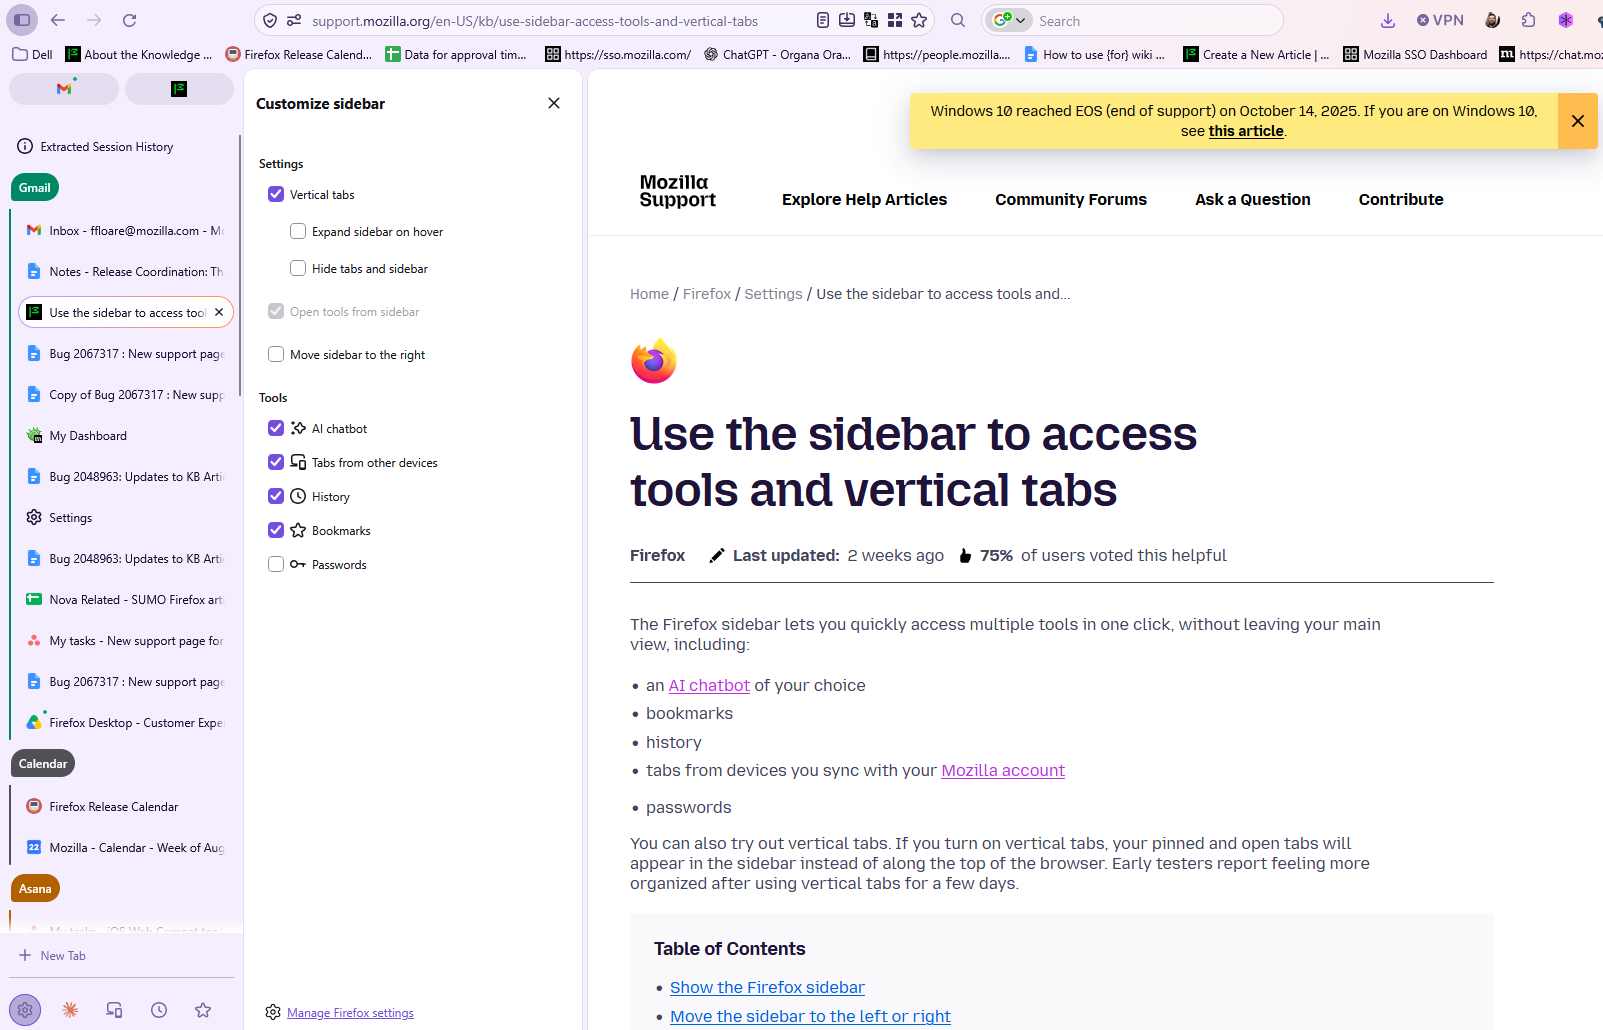Screen dimensions: 1603x1030
Task: Click 'this article' link in yellow banner
Action: (1246, 131)
